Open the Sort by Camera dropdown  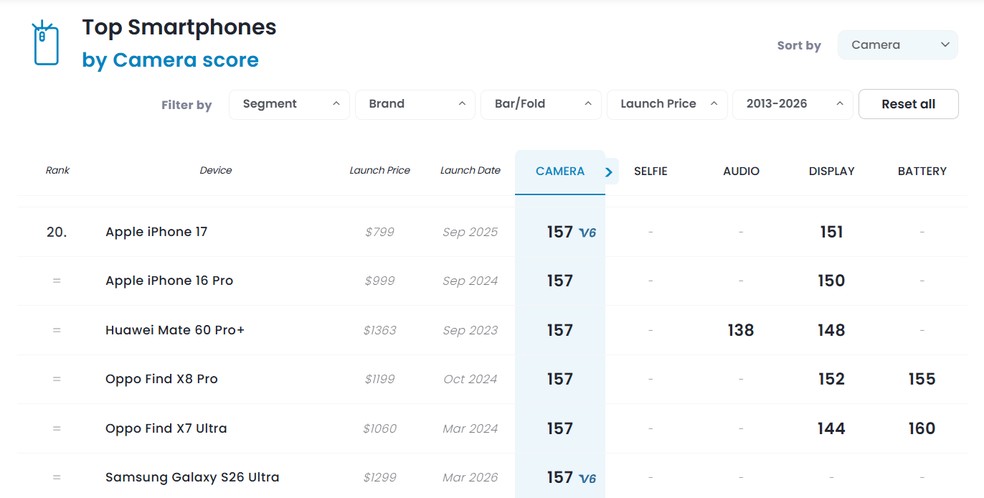pyautogui.click(x=897, y=45)
